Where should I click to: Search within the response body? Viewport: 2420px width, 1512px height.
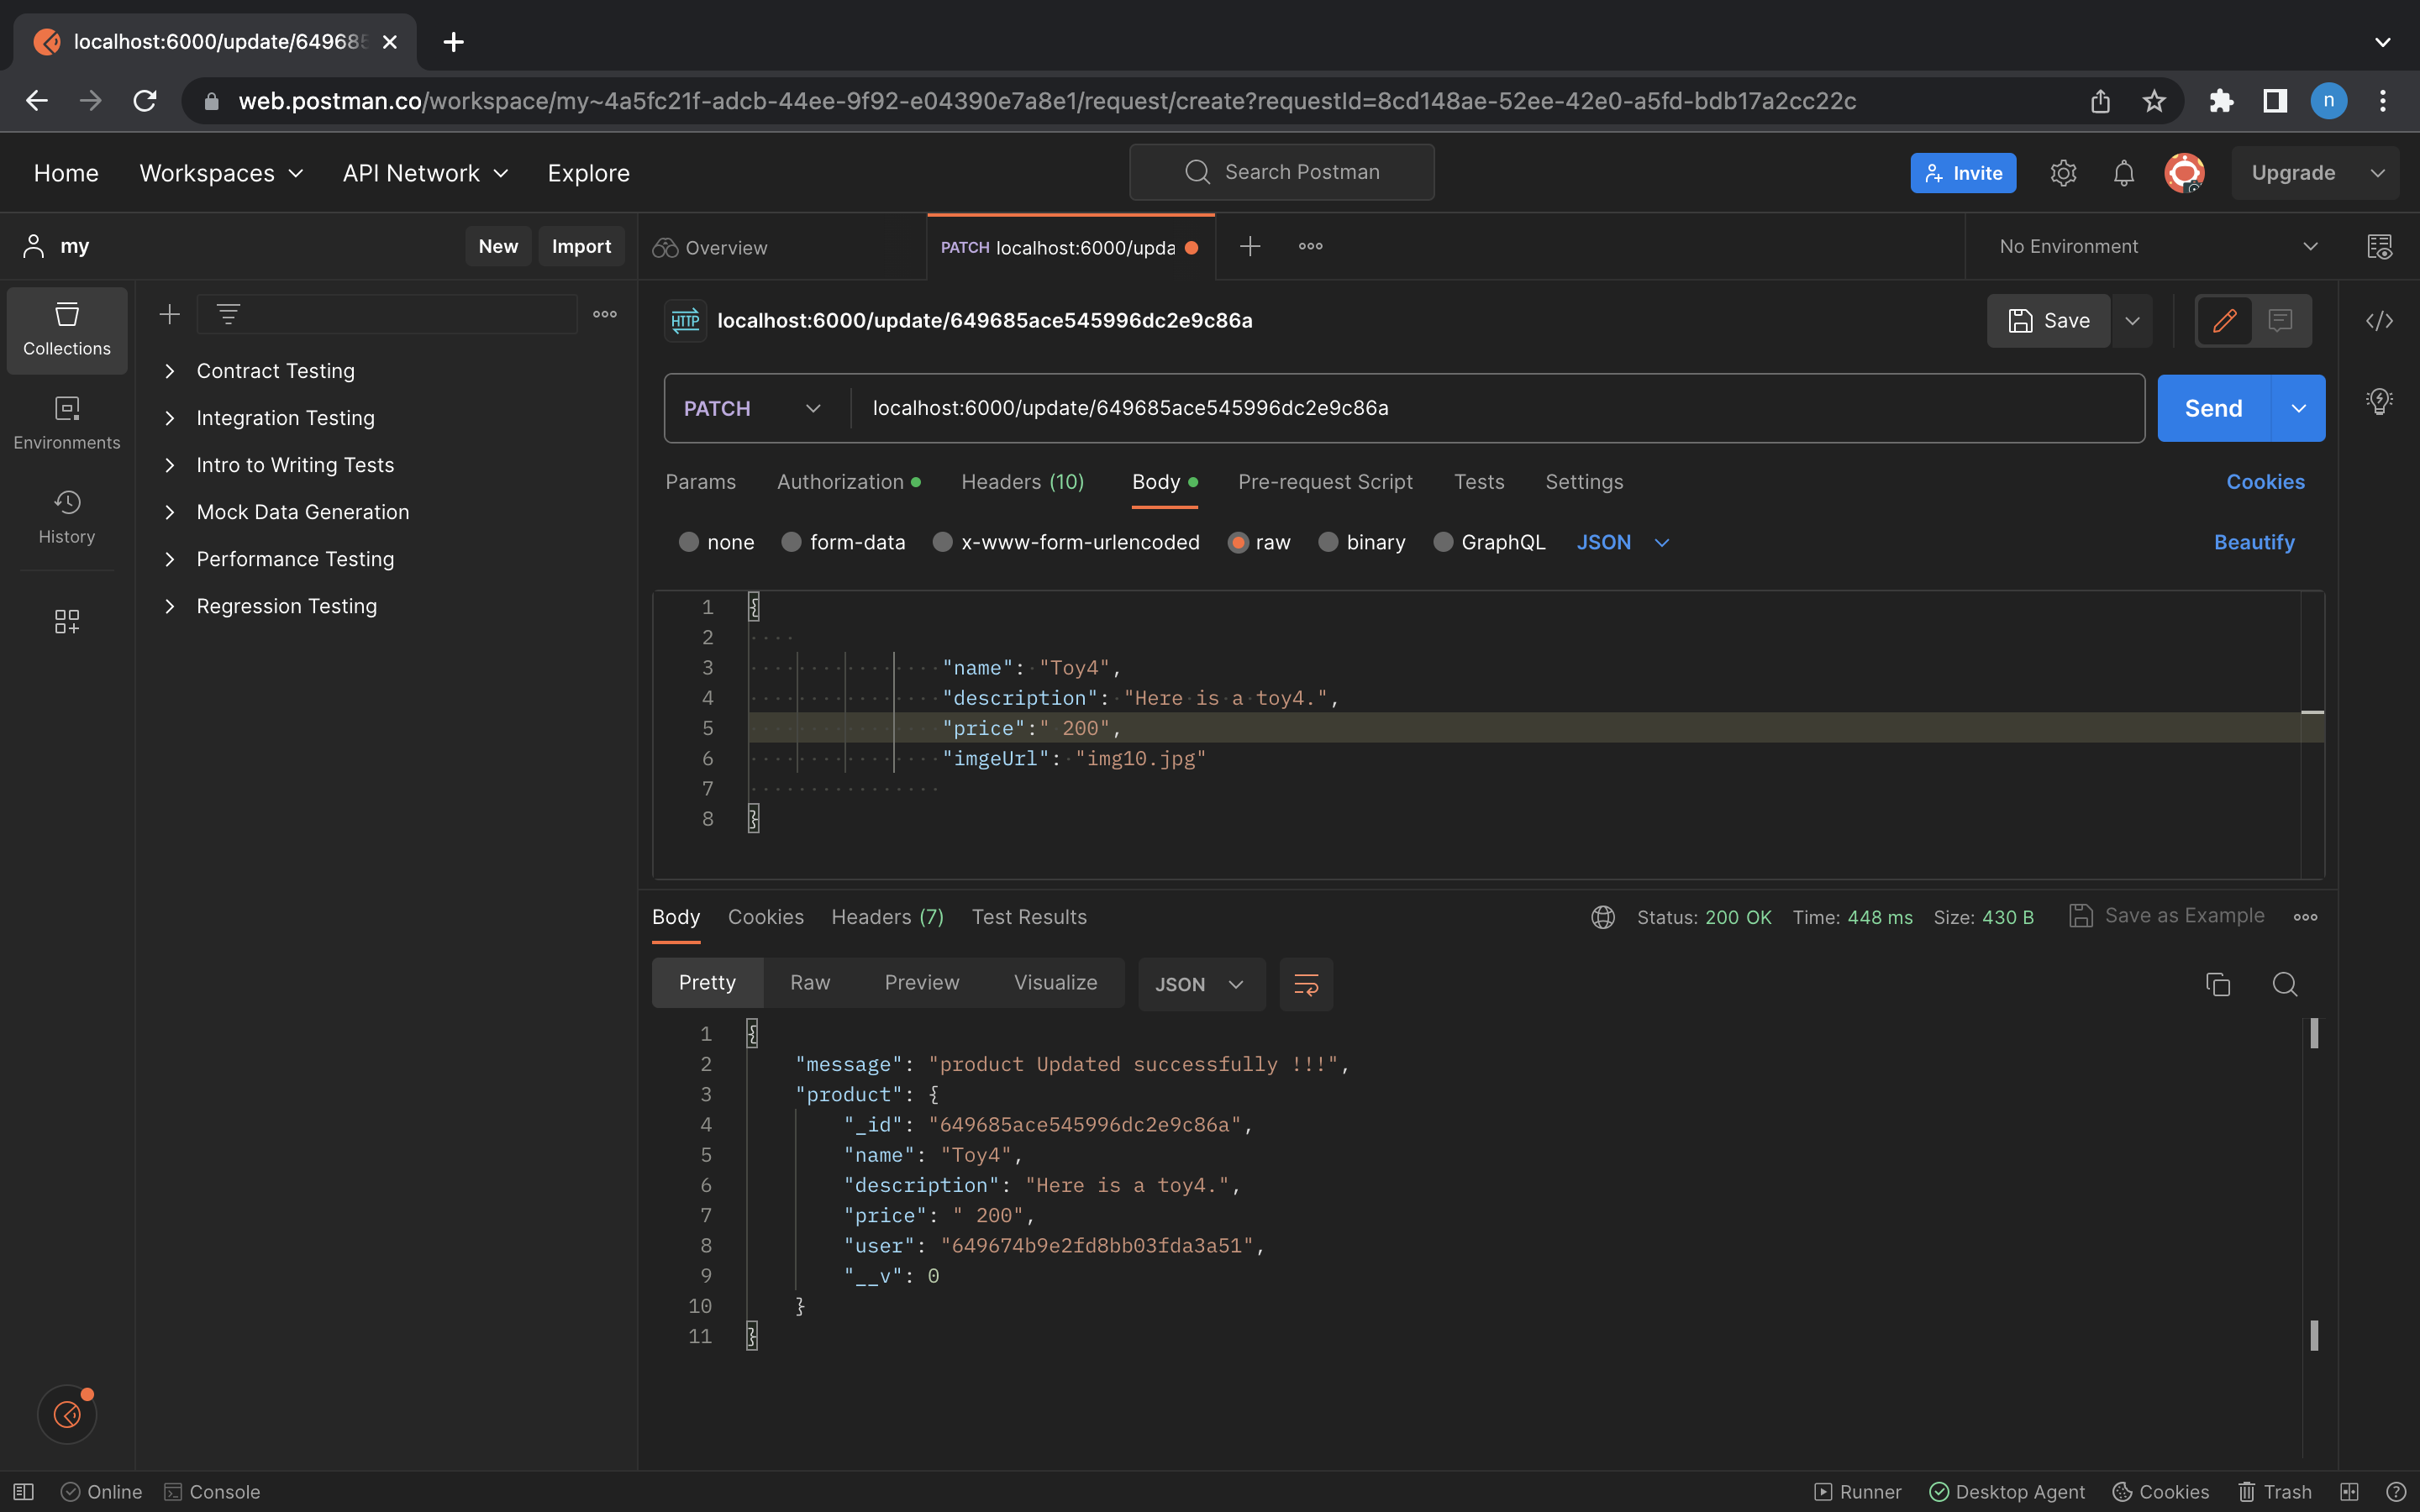pos(2284,984)
